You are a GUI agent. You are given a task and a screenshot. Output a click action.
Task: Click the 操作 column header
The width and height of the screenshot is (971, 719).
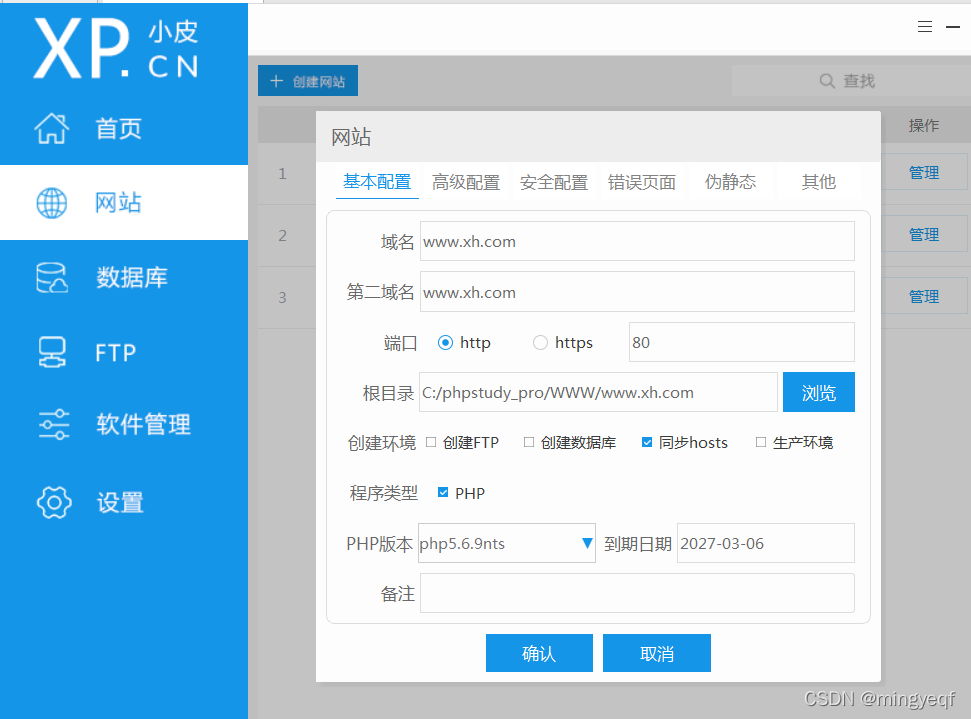pos(924,126)
